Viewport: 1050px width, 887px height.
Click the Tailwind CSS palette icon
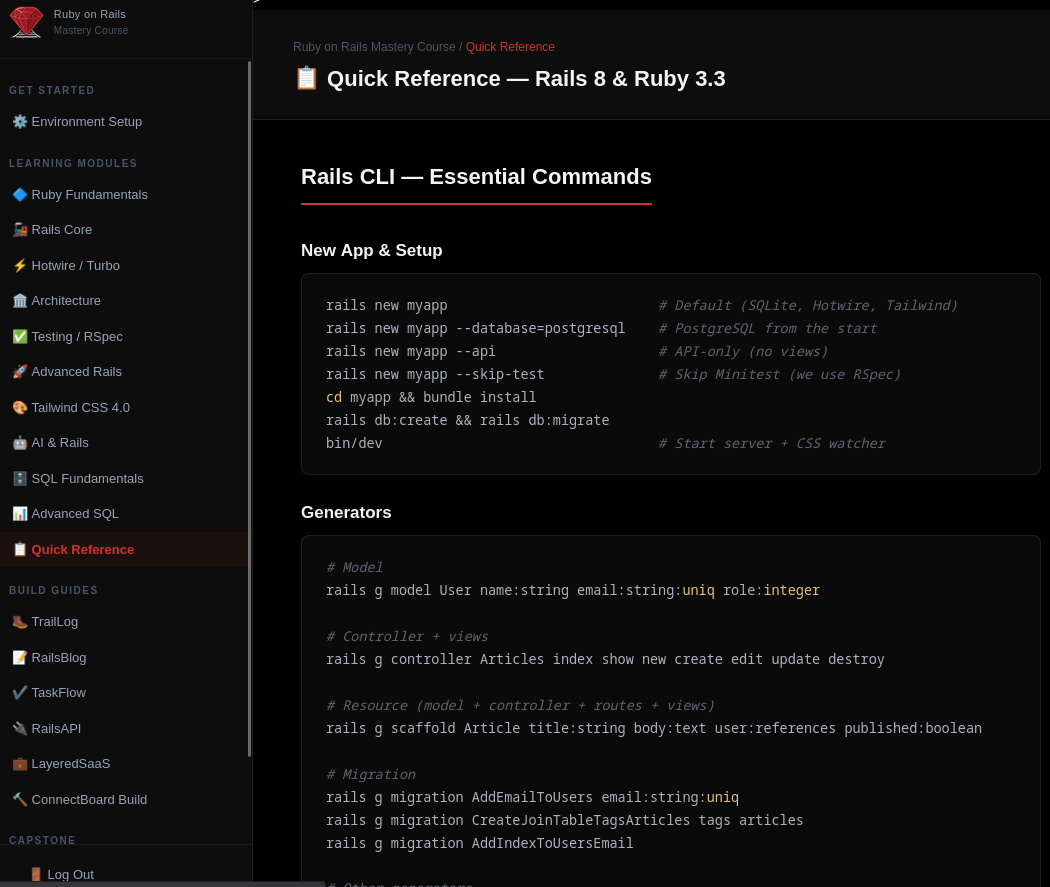coord(20,408)
